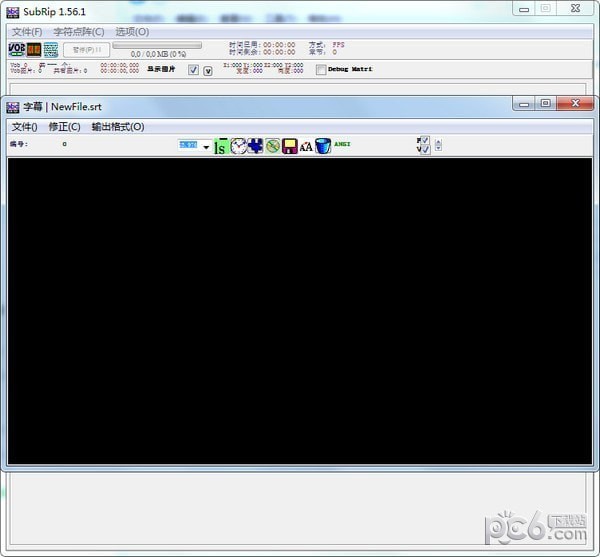The height and width of the screenshot is (557, 600).
Task: Click the down arrow of the toolbar spinner
Action: point(438,148)
